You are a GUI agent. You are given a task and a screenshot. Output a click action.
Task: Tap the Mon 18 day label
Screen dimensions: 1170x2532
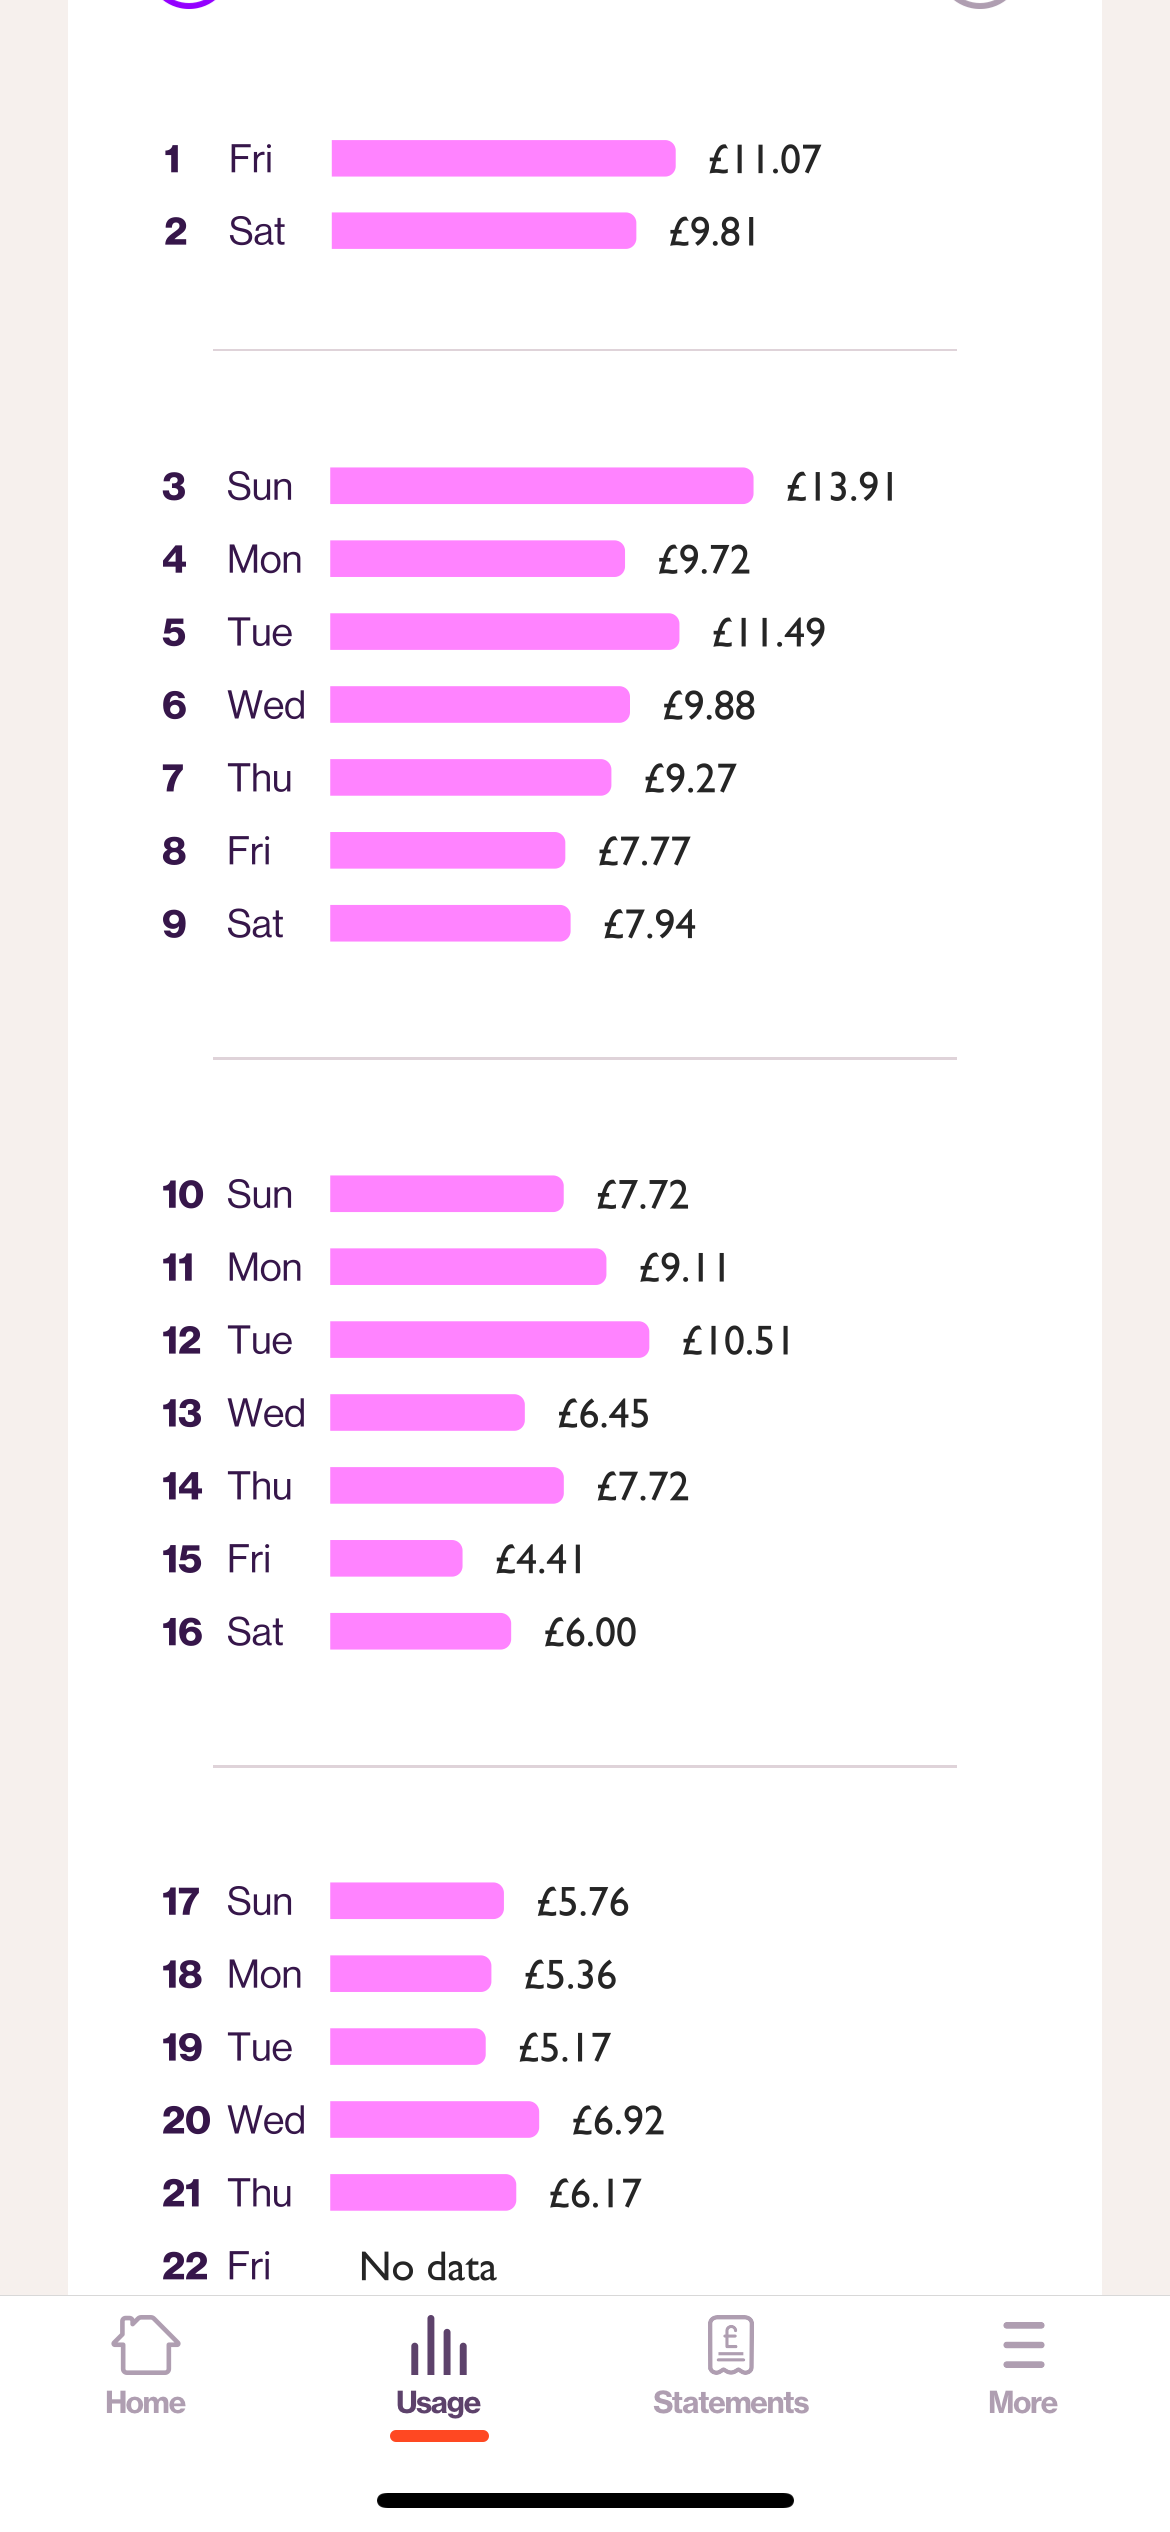265,1974
